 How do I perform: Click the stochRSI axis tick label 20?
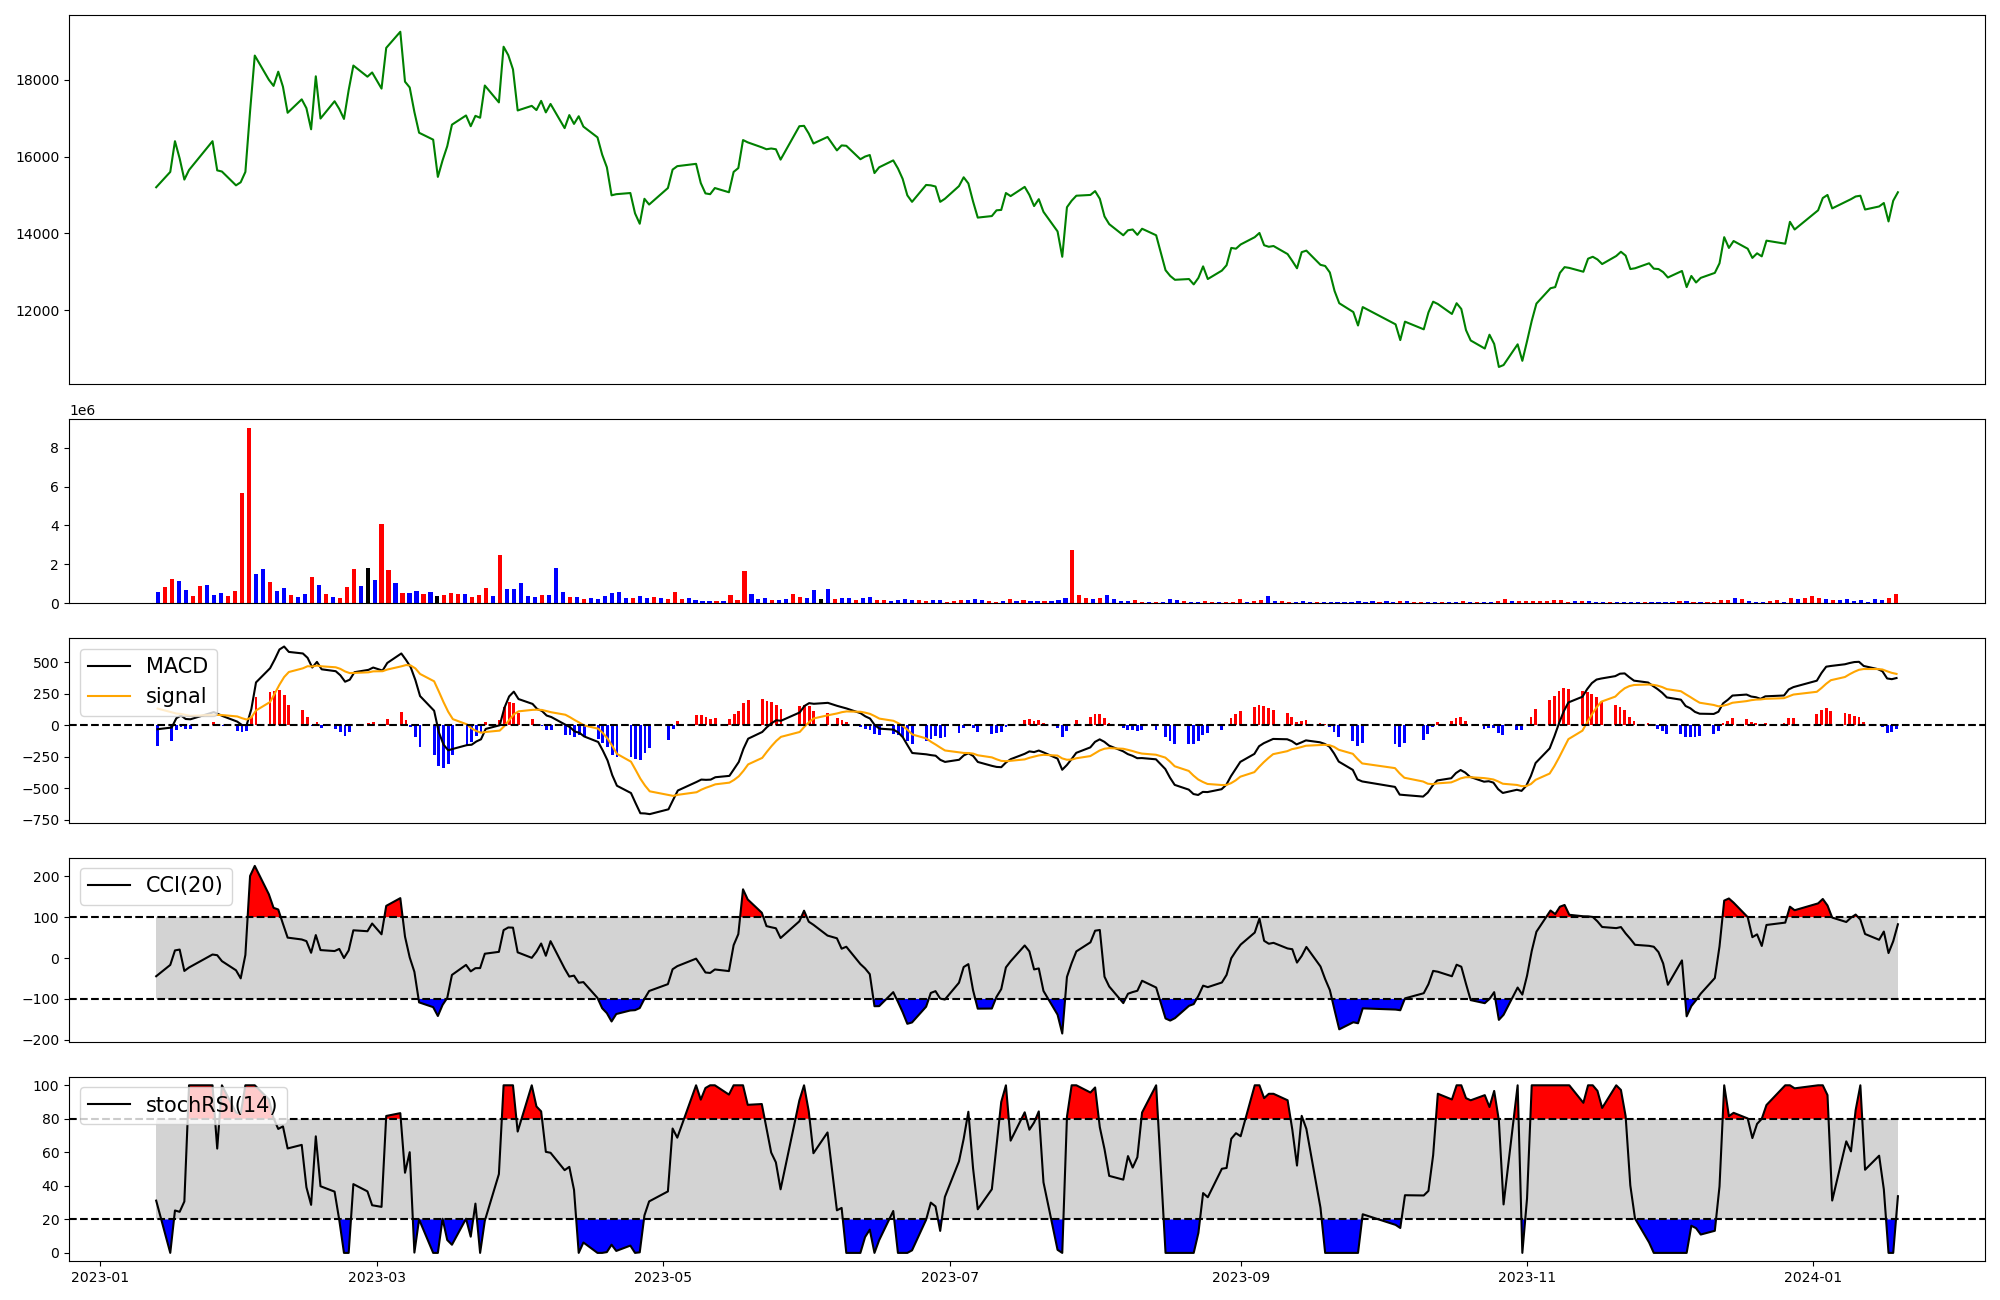coord(51,1221)
